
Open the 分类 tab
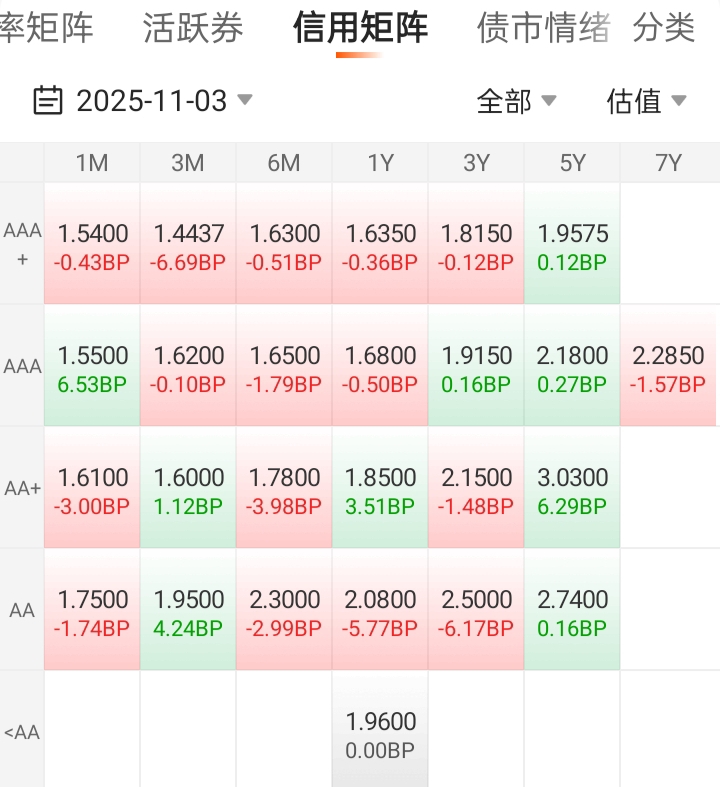664,28
